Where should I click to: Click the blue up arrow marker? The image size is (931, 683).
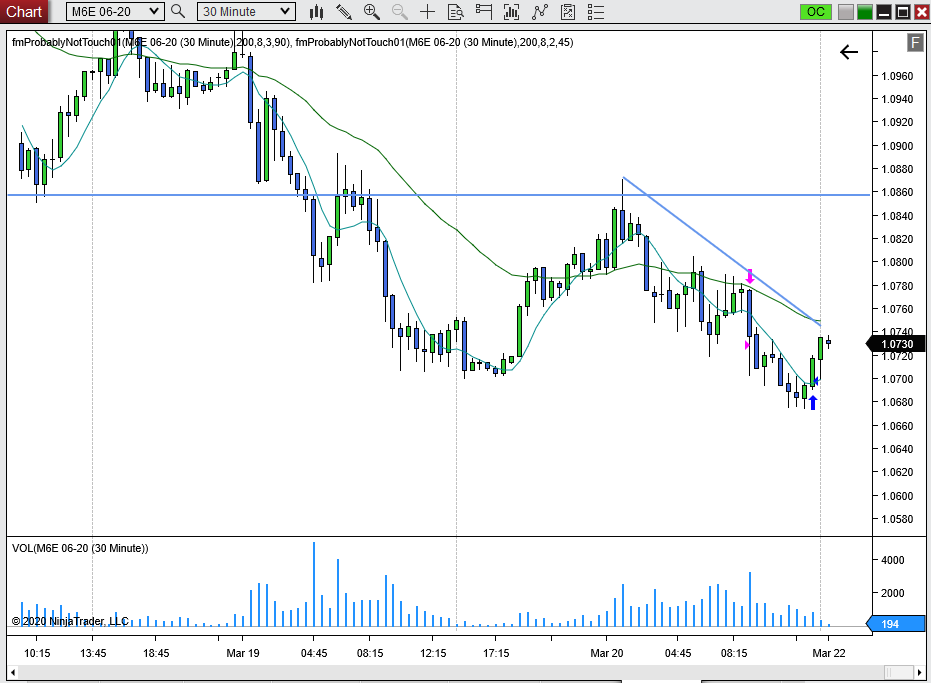[813, 402]
